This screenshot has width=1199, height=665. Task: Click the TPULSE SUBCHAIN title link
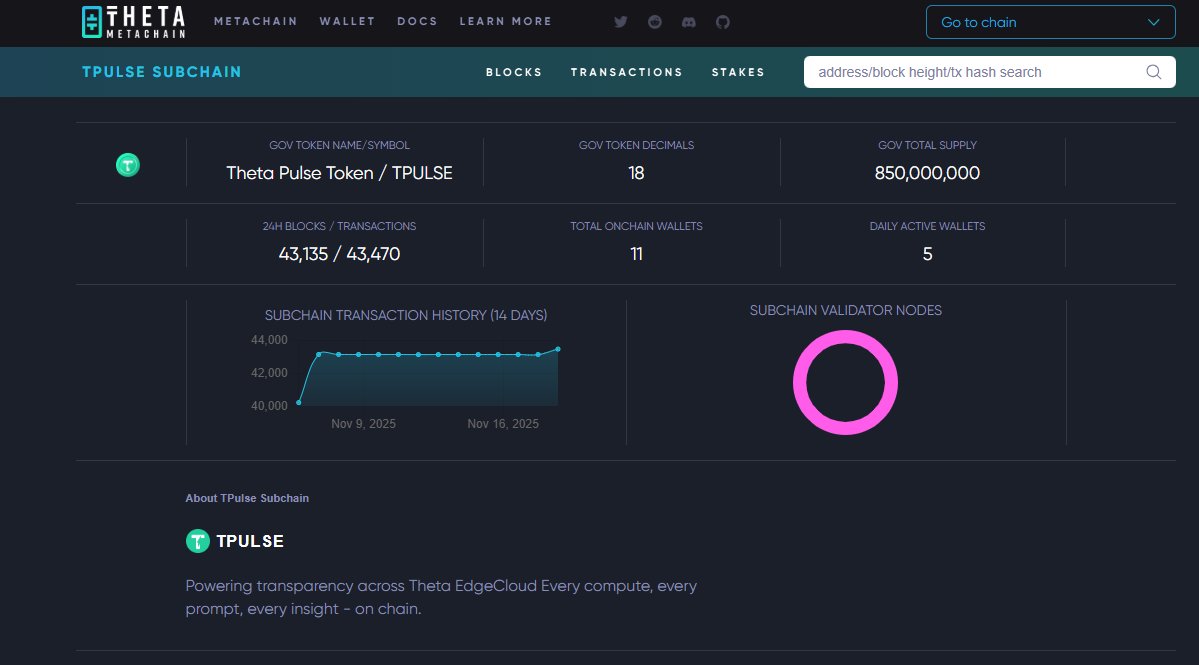(x=161, y=72)
